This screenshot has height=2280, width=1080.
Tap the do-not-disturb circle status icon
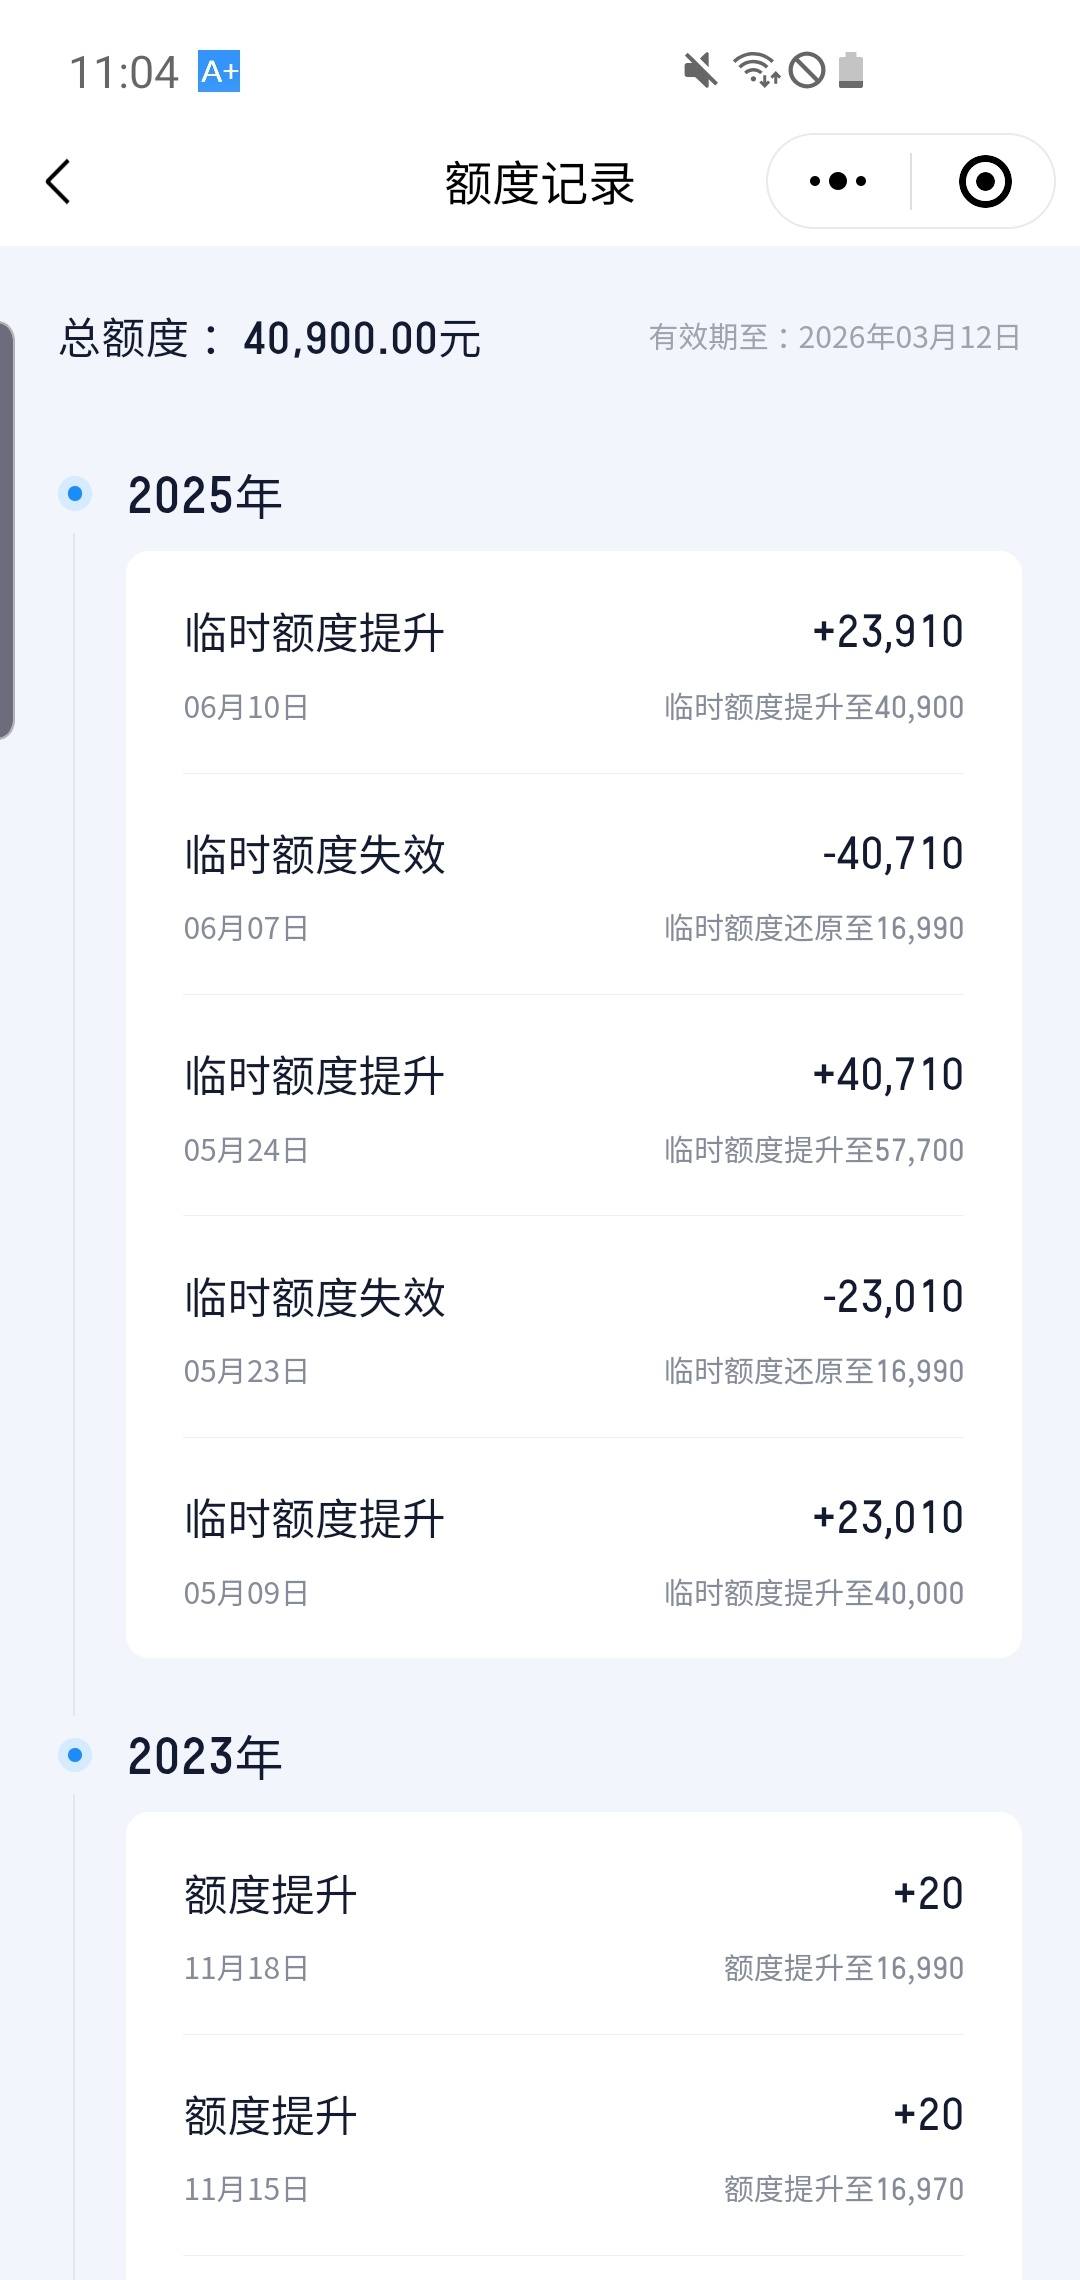807,71
